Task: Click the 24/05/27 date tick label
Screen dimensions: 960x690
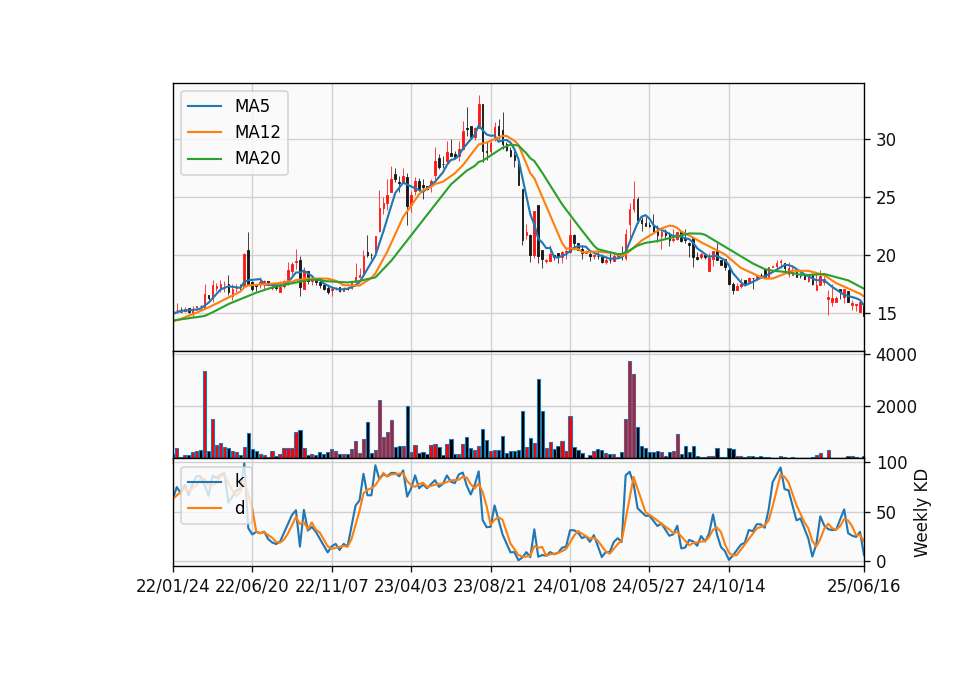Action: pos(649,586)
